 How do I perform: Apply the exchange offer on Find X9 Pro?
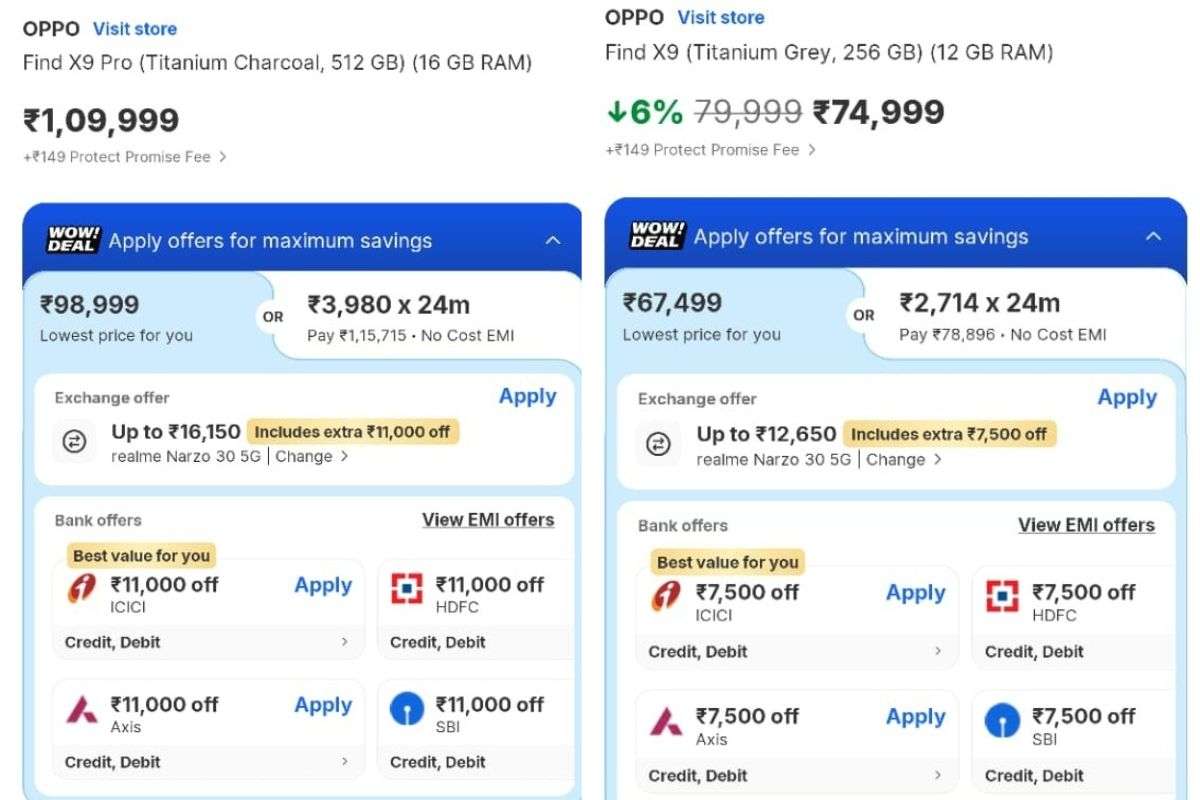(527, 396)
